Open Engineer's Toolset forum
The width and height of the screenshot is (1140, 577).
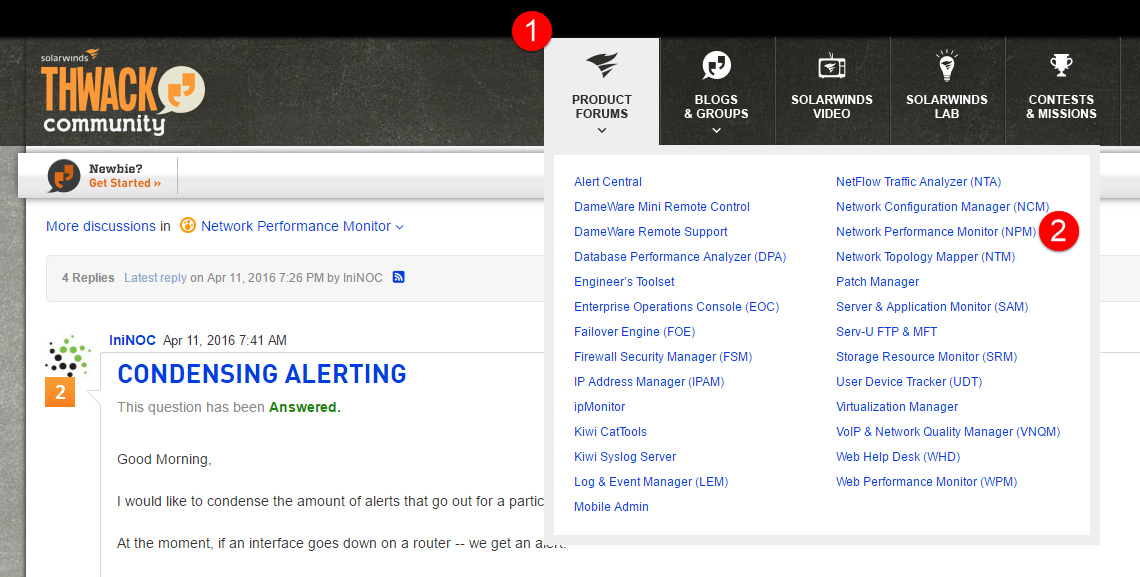coord(624,281)
